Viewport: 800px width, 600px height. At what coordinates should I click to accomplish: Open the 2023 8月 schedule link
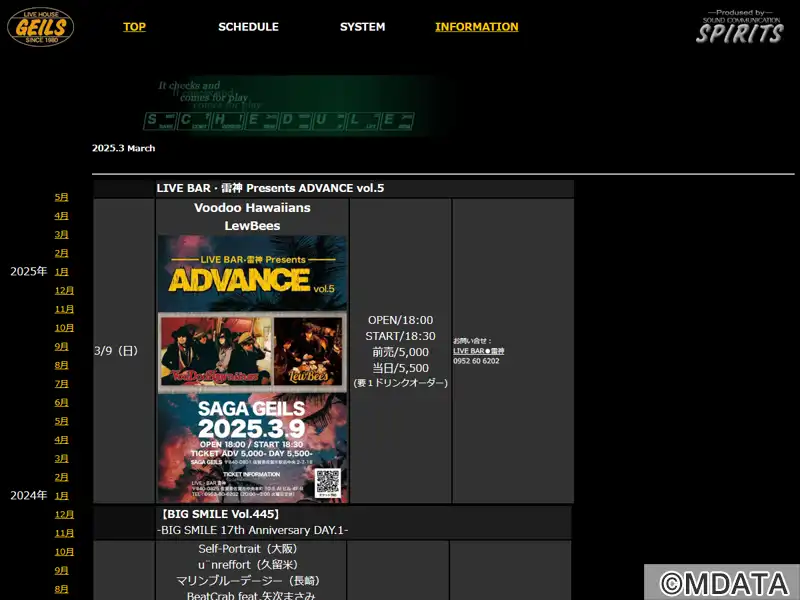(61, 589)
